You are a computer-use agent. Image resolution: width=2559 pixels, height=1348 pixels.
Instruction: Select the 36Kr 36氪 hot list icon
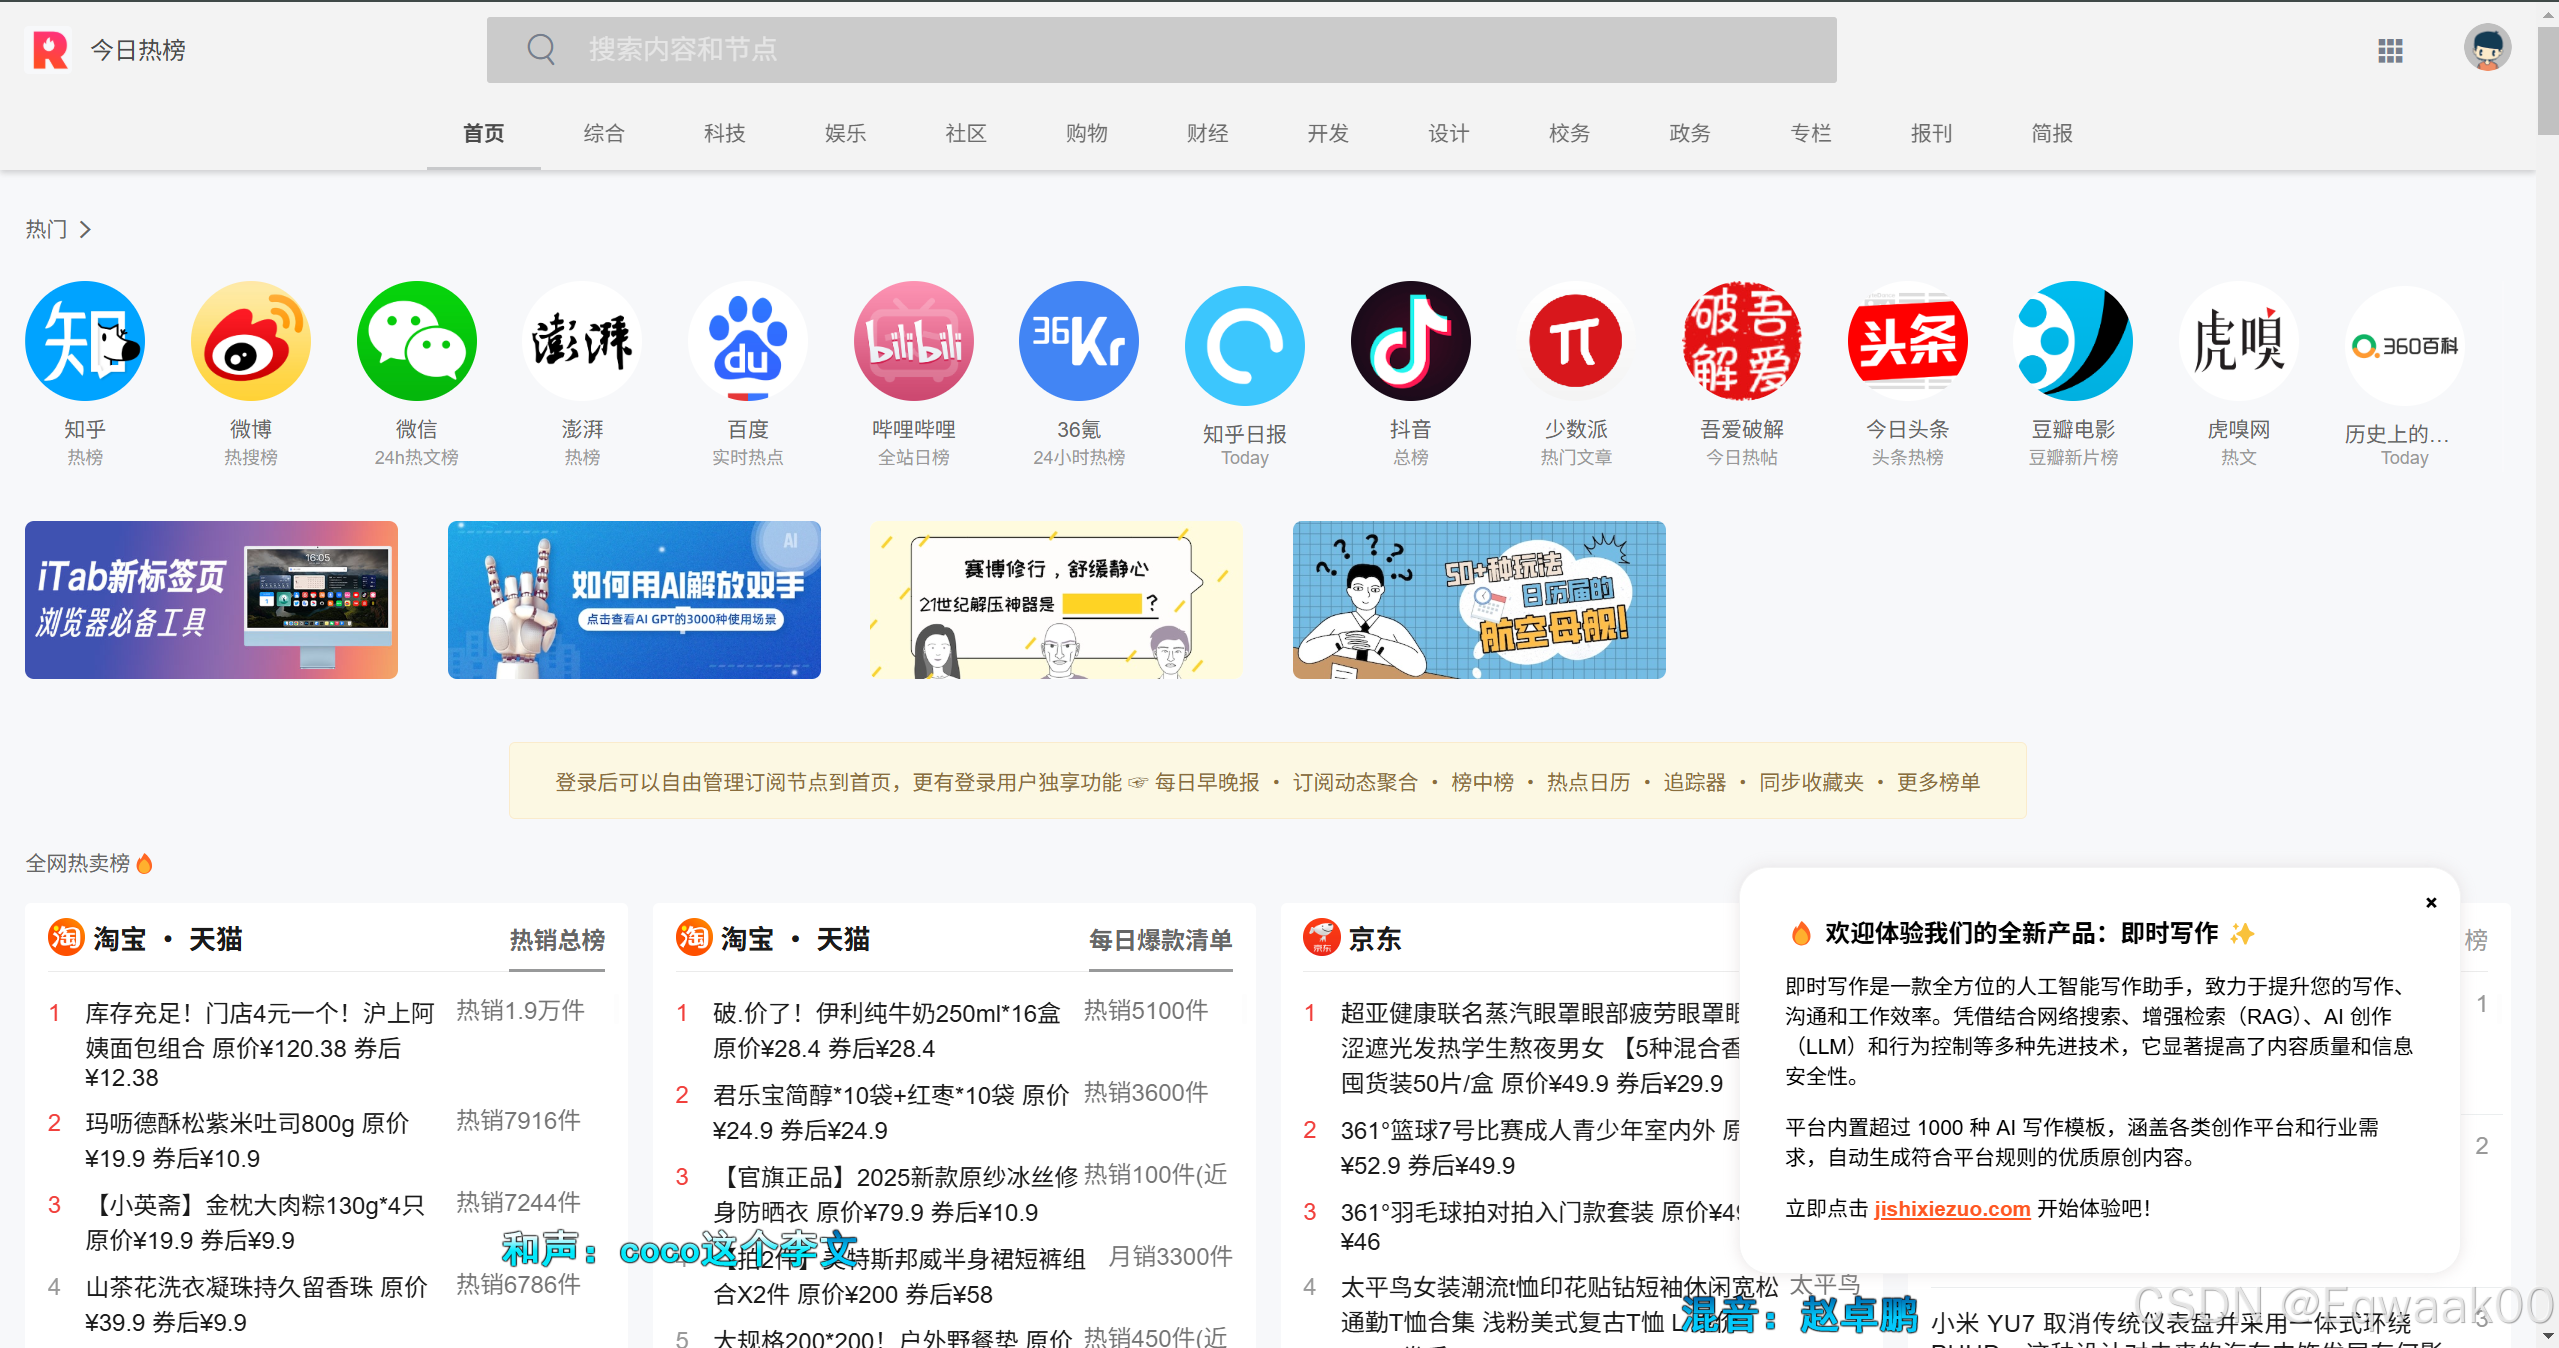1078,342
